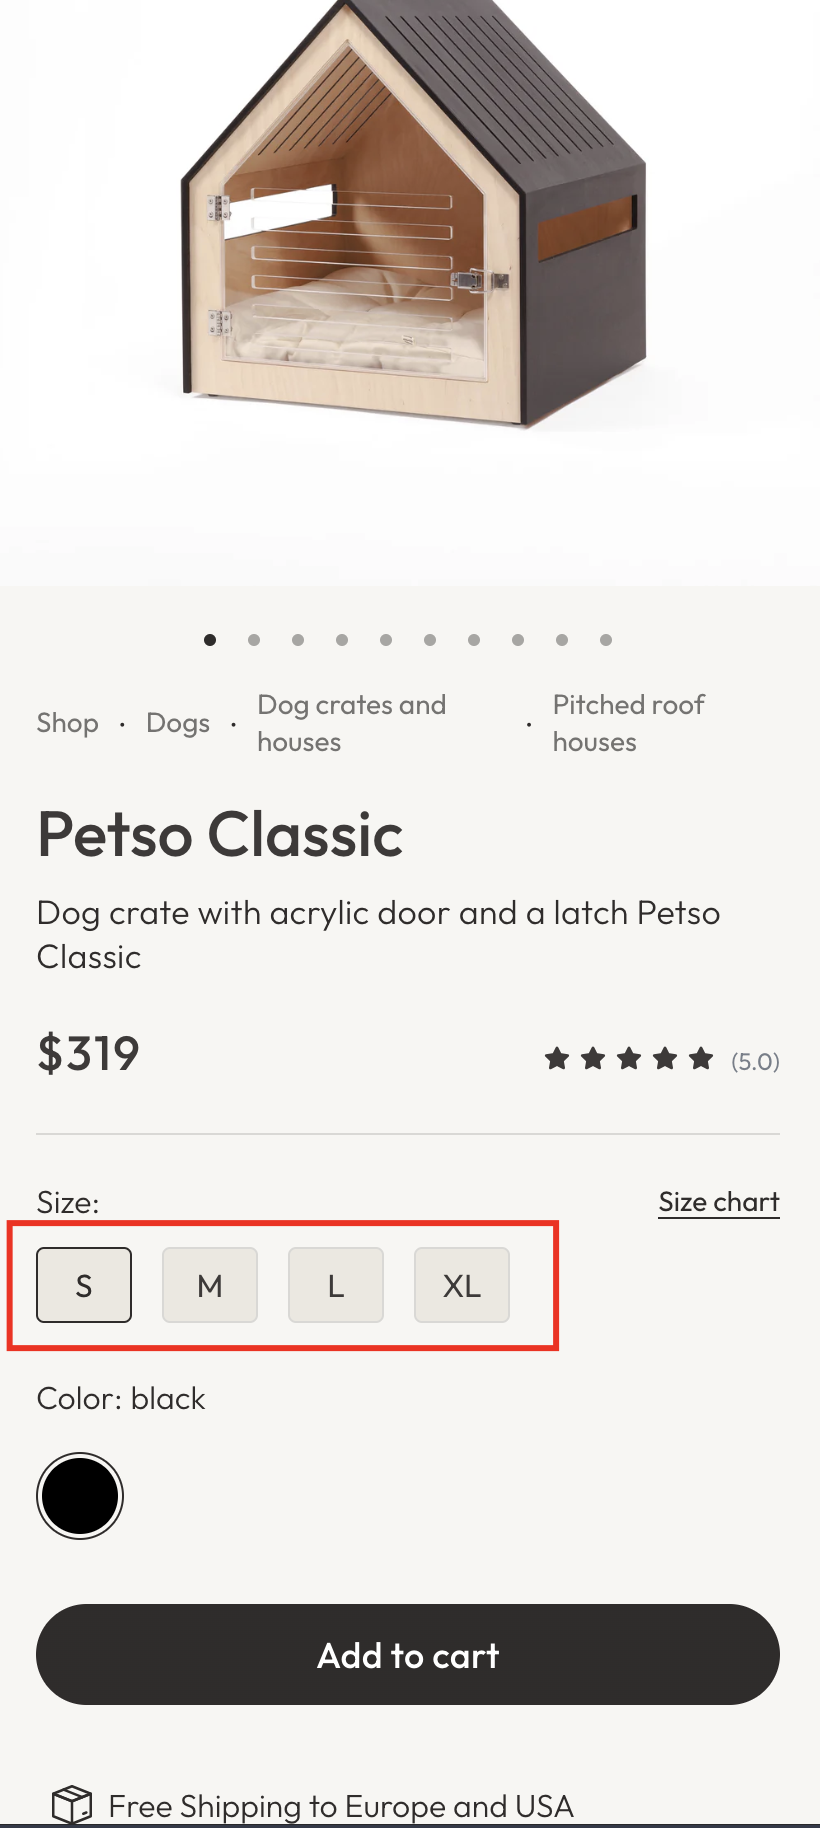
Task: Choose size M option
Action: (210, 1285)
